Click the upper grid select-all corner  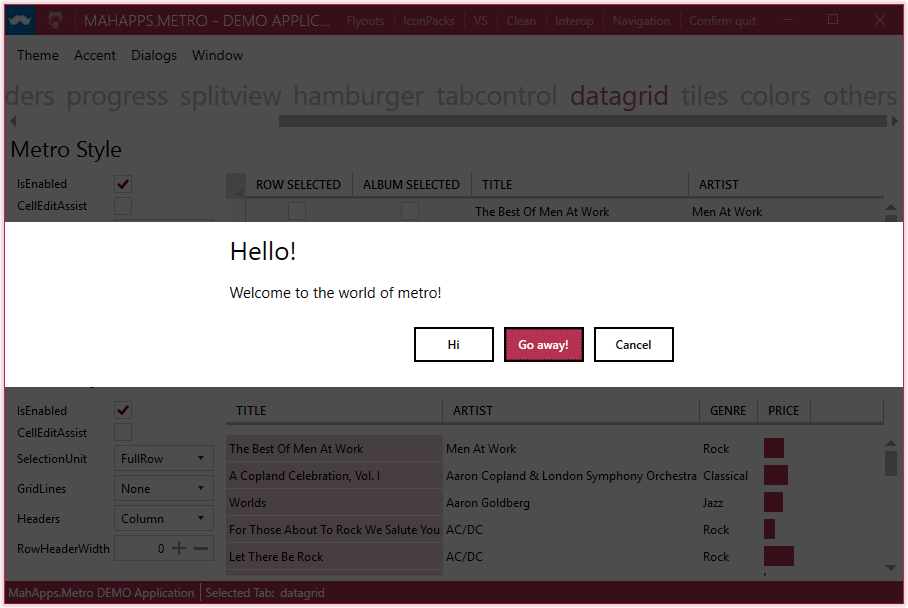click(236, 185)
